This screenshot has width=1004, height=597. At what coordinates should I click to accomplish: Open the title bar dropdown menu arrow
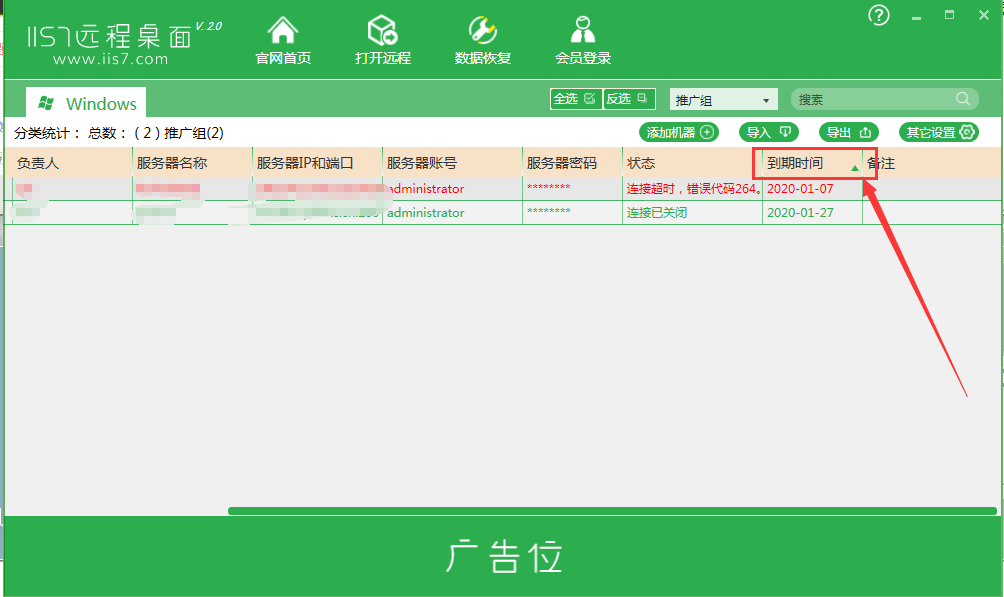[x=918, y=16]
